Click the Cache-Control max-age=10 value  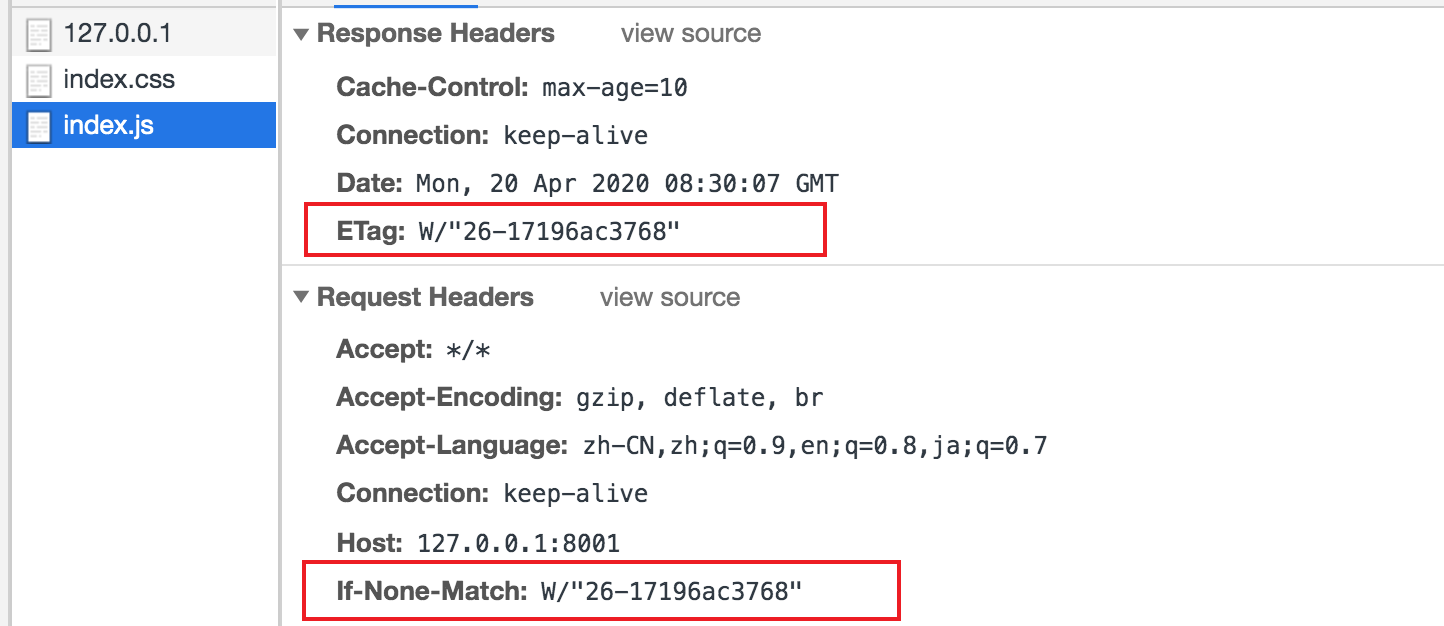(615, 87)
